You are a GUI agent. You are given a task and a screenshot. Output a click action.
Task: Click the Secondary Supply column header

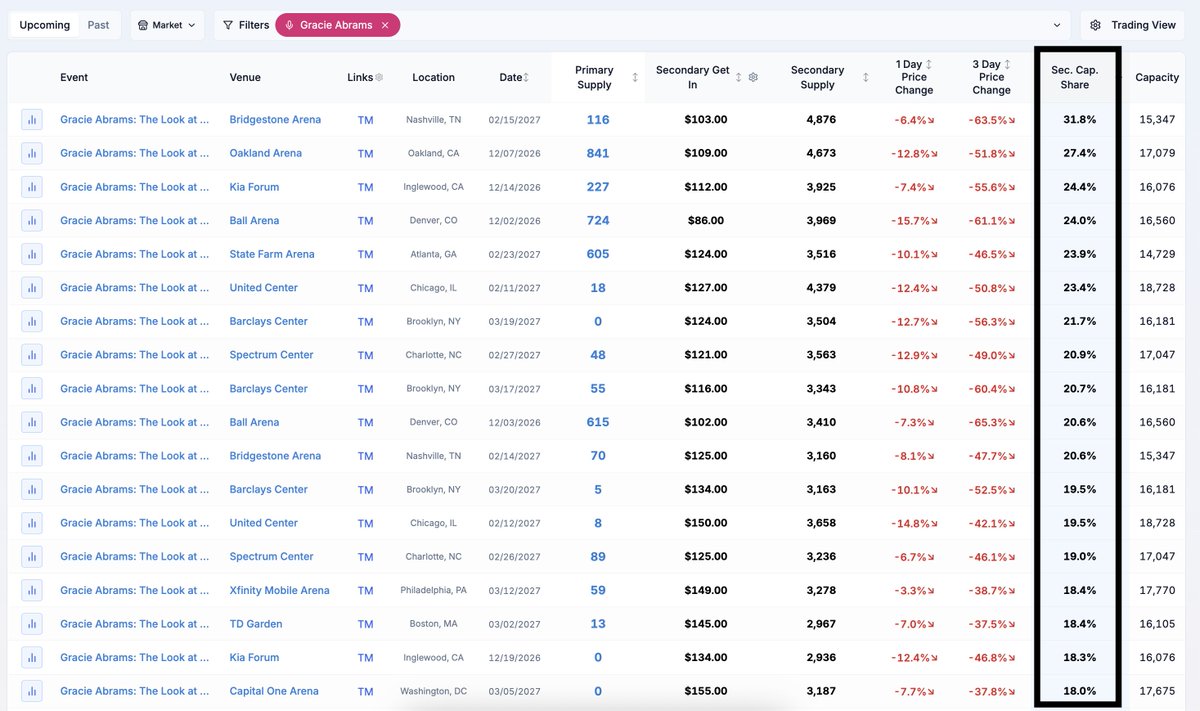point(817,77)
